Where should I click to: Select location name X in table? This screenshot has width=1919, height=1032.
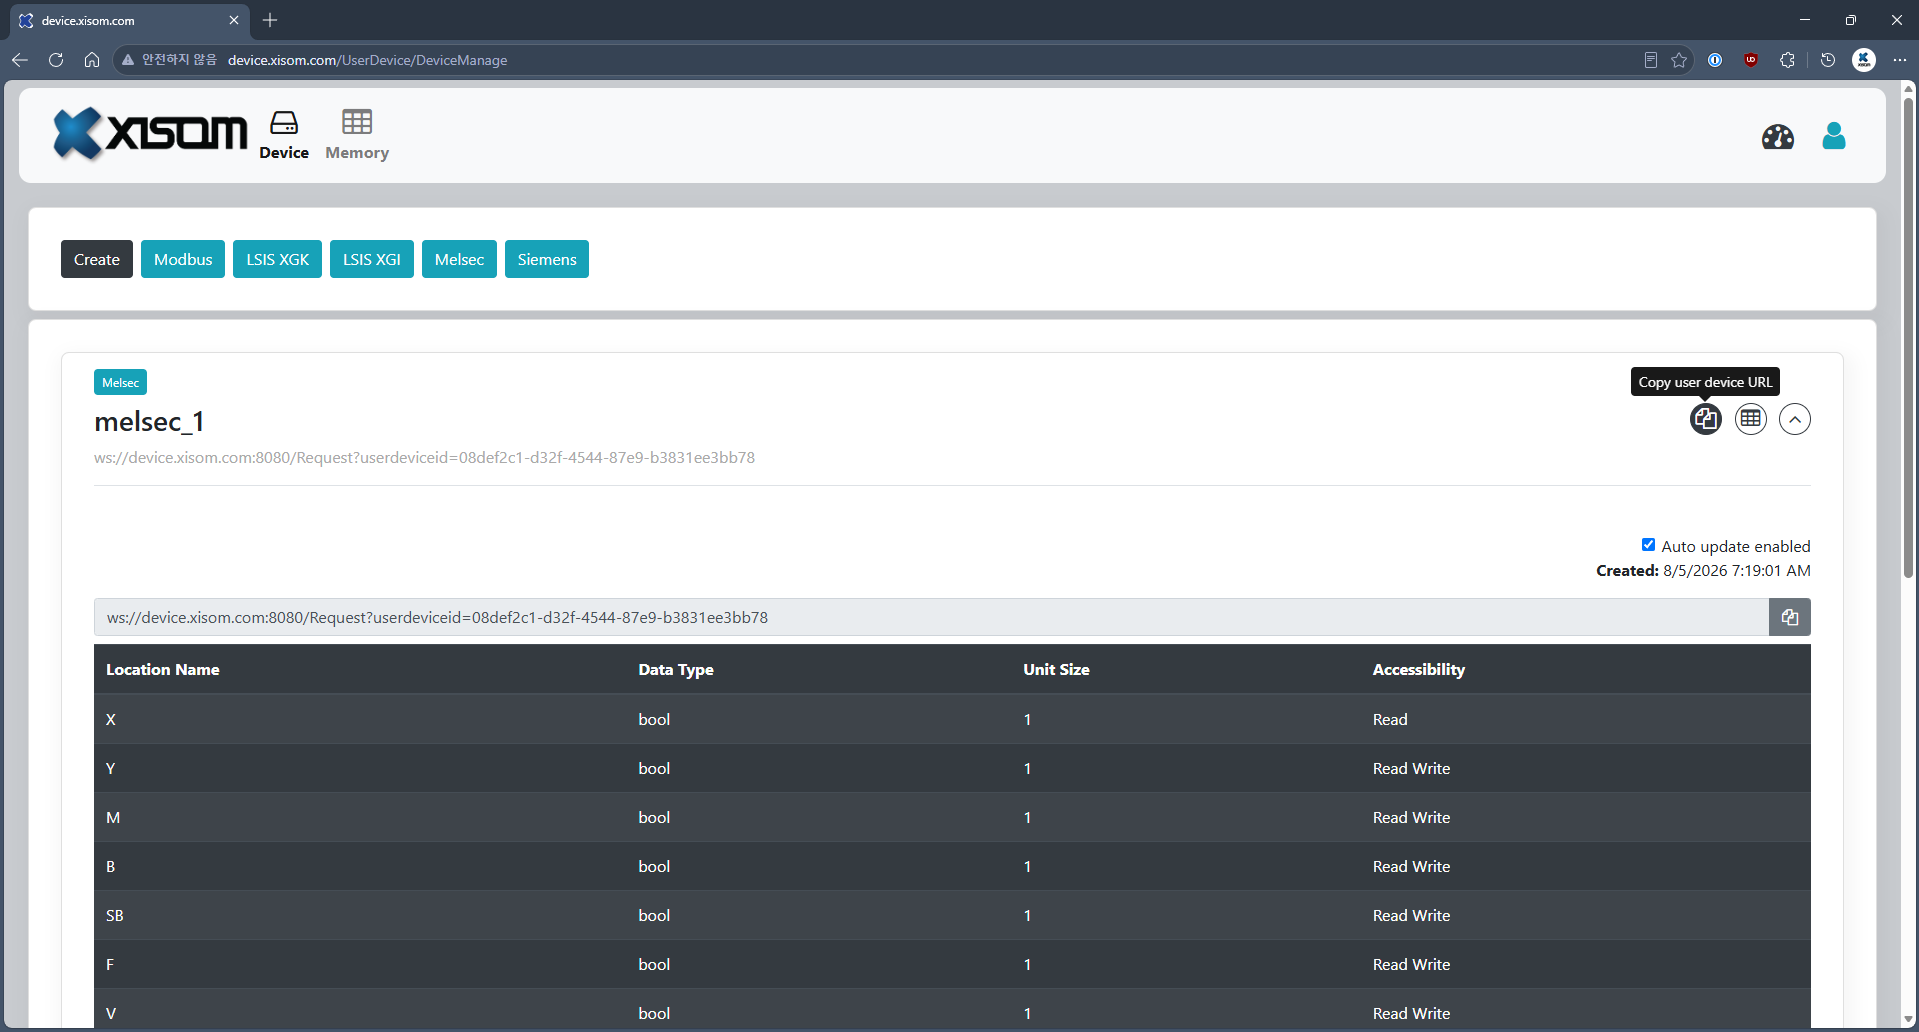[111, 719]
